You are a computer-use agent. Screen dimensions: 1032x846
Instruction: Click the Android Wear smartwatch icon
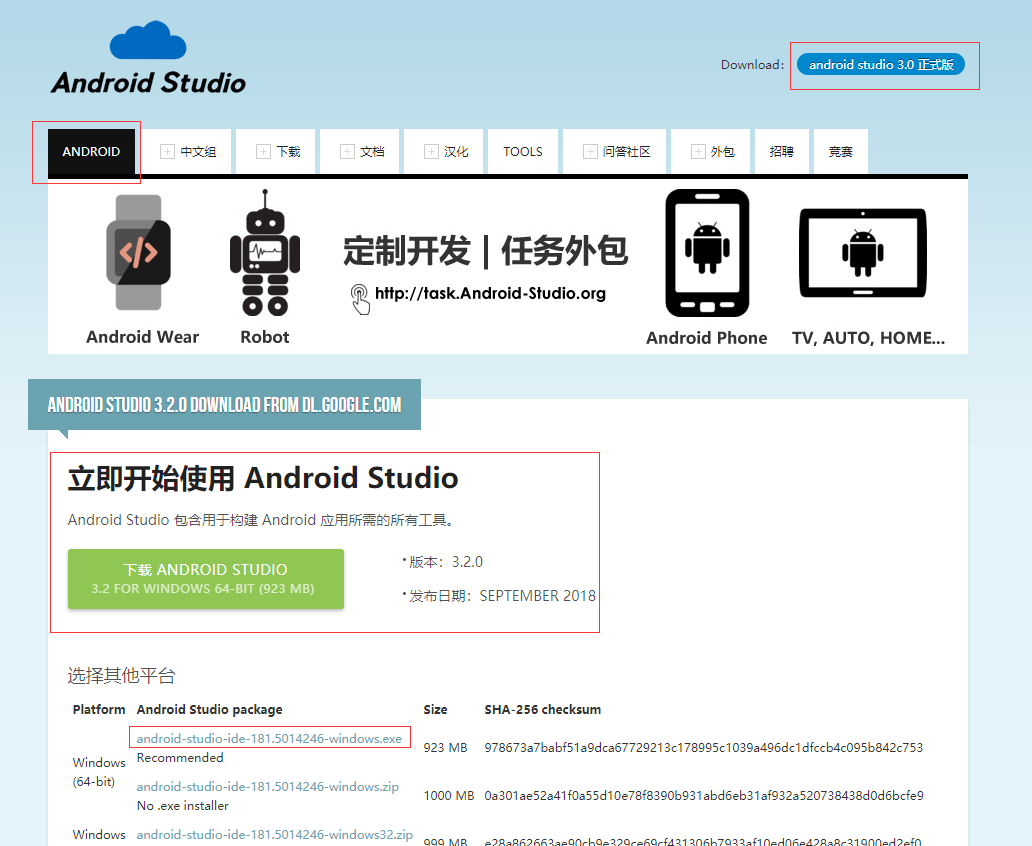point(141,252)
